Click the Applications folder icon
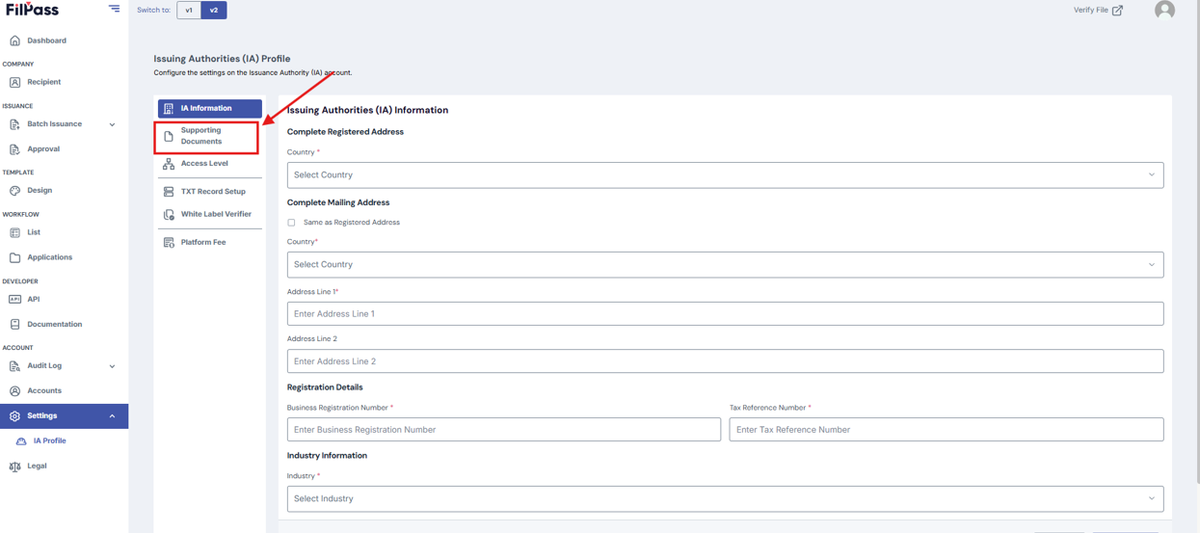Image resolution: width=1200 pixels, height=533 pixels. tap(15, 257)
